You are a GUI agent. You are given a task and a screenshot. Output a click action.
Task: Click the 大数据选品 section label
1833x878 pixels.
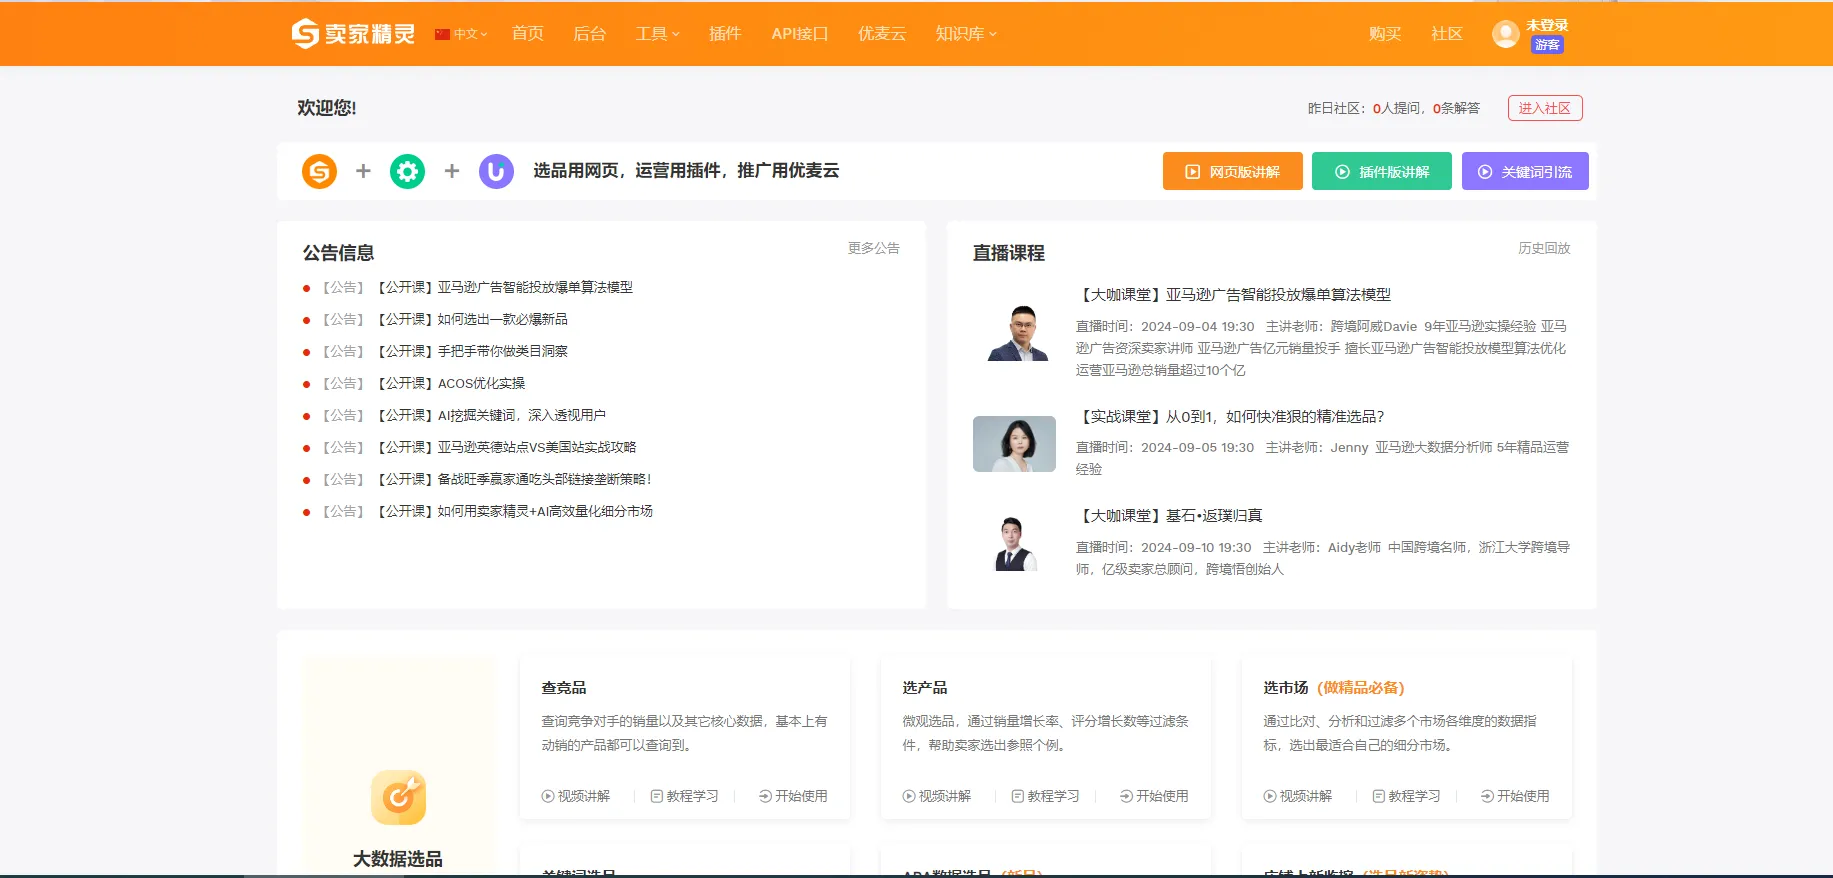pyautogui.click(x=398, y=859)
